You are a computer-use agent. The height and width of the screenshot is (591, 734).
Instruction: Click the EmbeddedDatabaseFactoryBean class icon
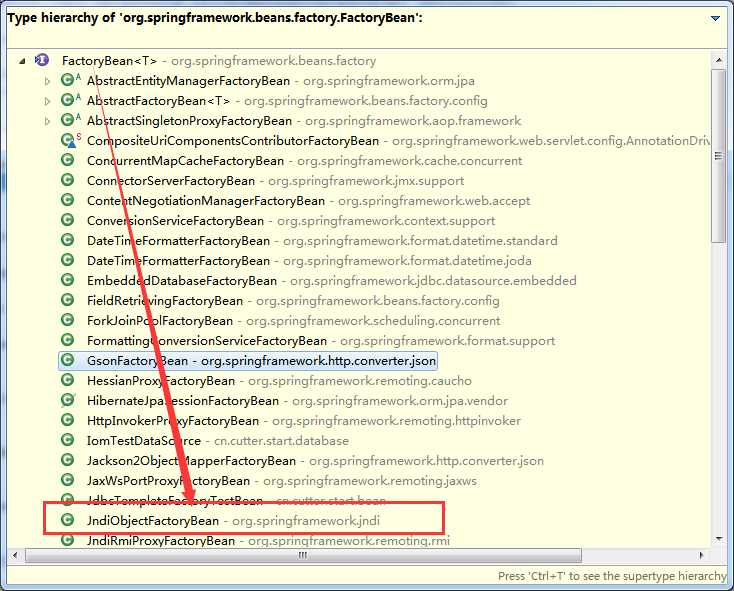(68, 280)
